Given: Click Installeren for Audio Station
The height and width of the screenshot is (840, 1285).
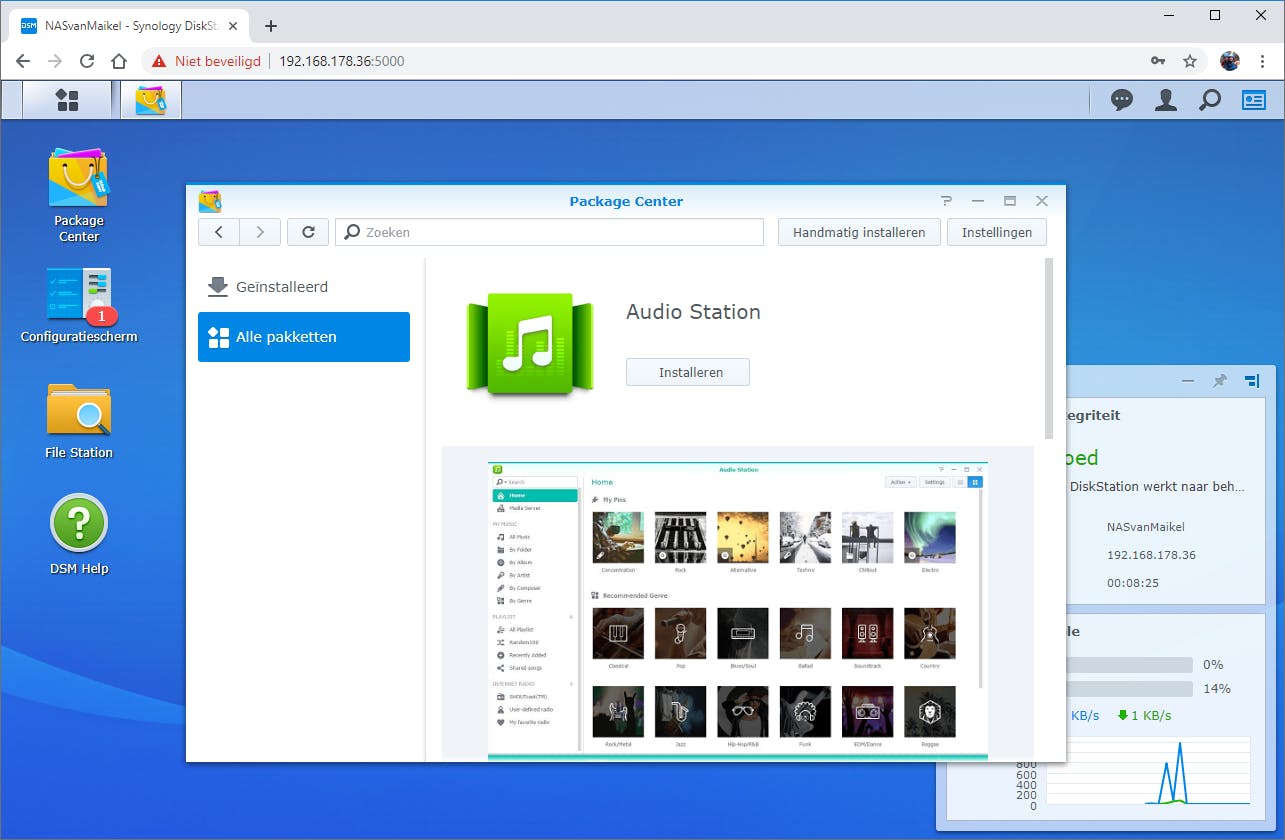Looking at the screenshot, I should coord(688,372).
